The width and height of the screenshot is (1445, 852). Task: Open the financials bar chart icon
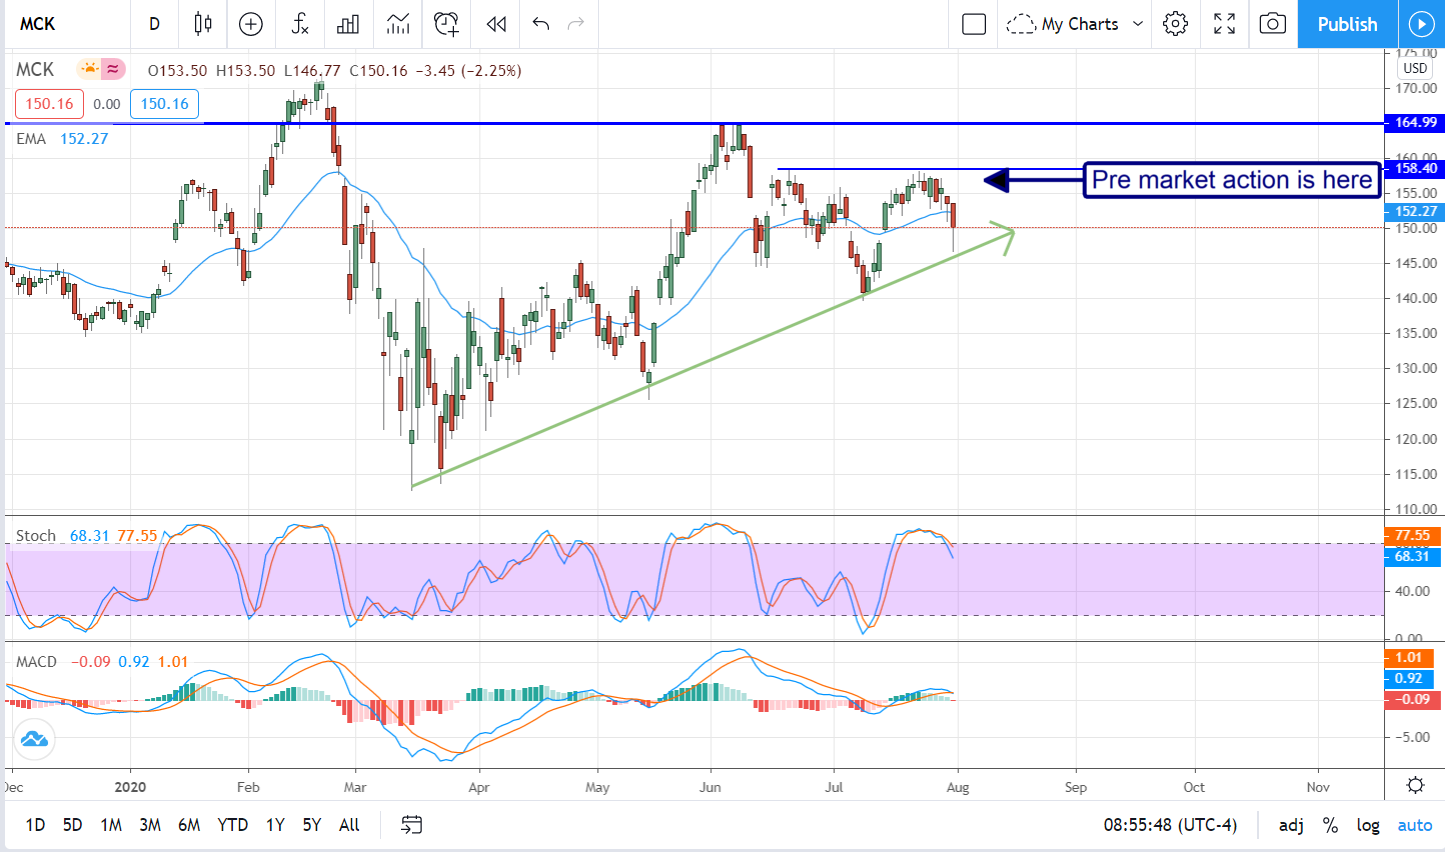click(x=348, y=24)
